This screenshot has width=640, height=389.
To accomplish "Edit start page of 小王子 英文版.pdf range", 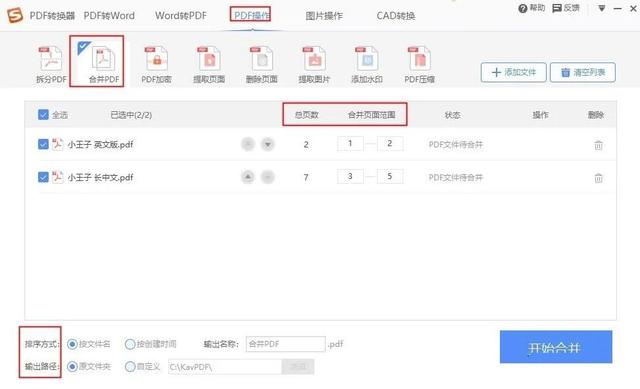I will click(350, 144).
